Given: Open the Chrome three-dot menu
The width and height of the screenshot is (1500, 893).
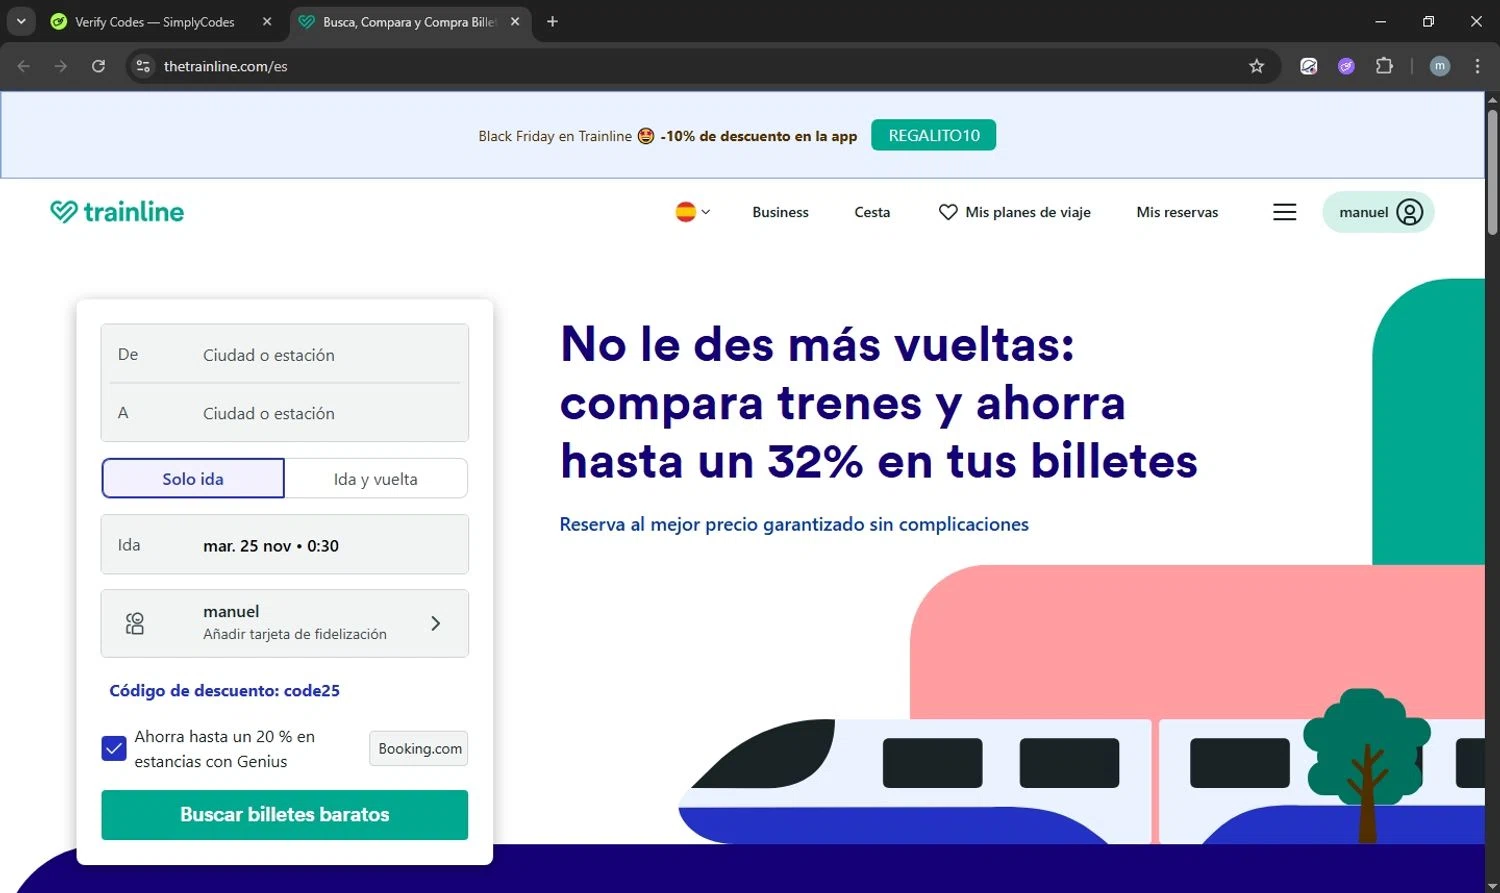Looking at the screenshot, I should tap(1477, 66).
